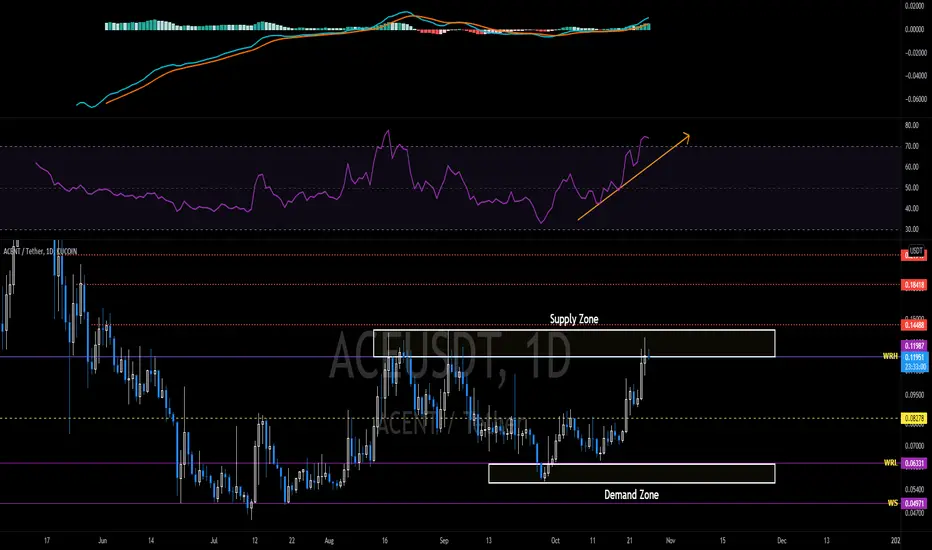Select the purple 0.04971 price tag

(915, 504)
